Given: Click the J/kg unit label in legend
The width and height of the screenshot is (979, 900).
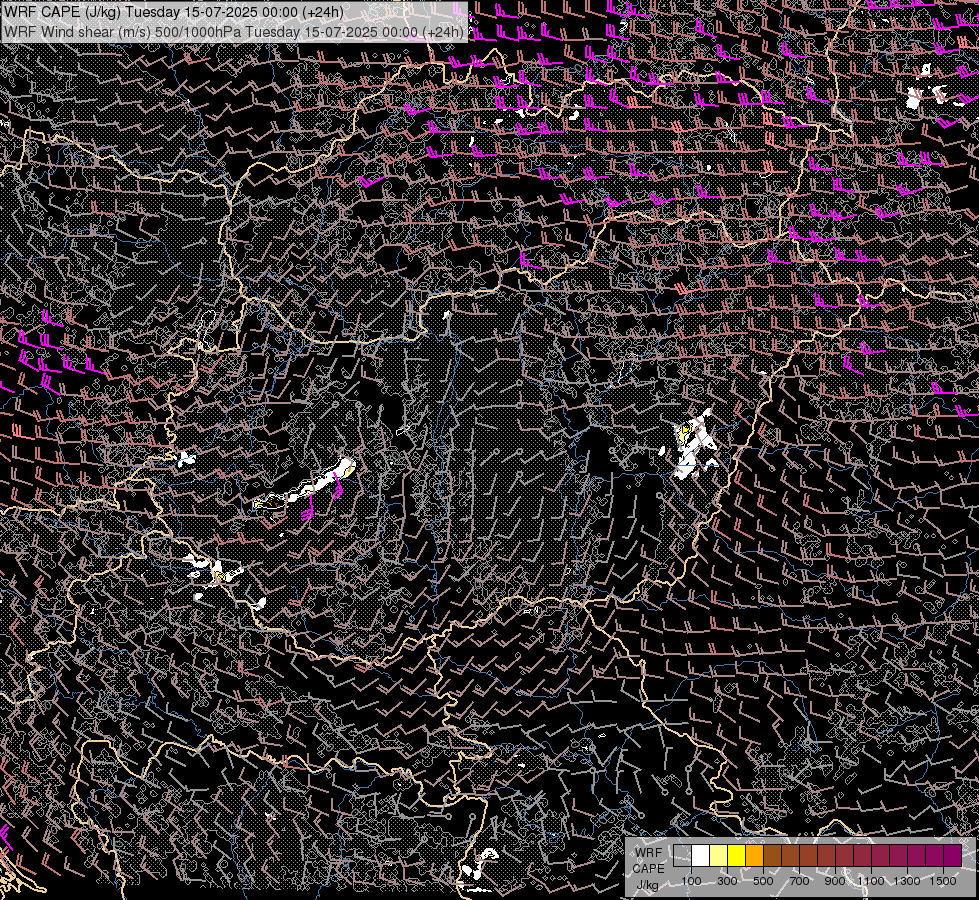Looking at the screenshot, I should coord(647,884).
